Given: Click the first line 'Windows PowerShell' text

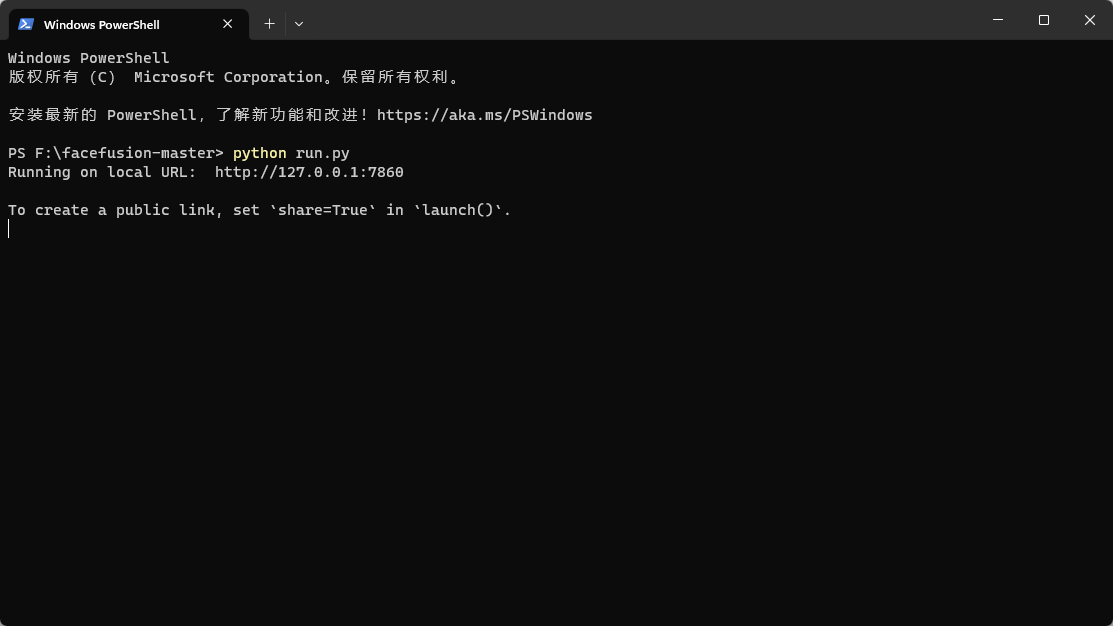Looking at the screenshot, I should [89, 58].
